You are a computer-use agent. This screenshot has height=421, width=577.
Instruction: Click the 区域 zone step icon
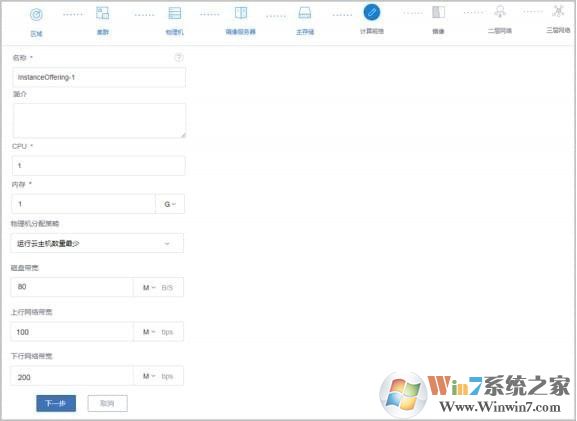[x=36, y=15]
